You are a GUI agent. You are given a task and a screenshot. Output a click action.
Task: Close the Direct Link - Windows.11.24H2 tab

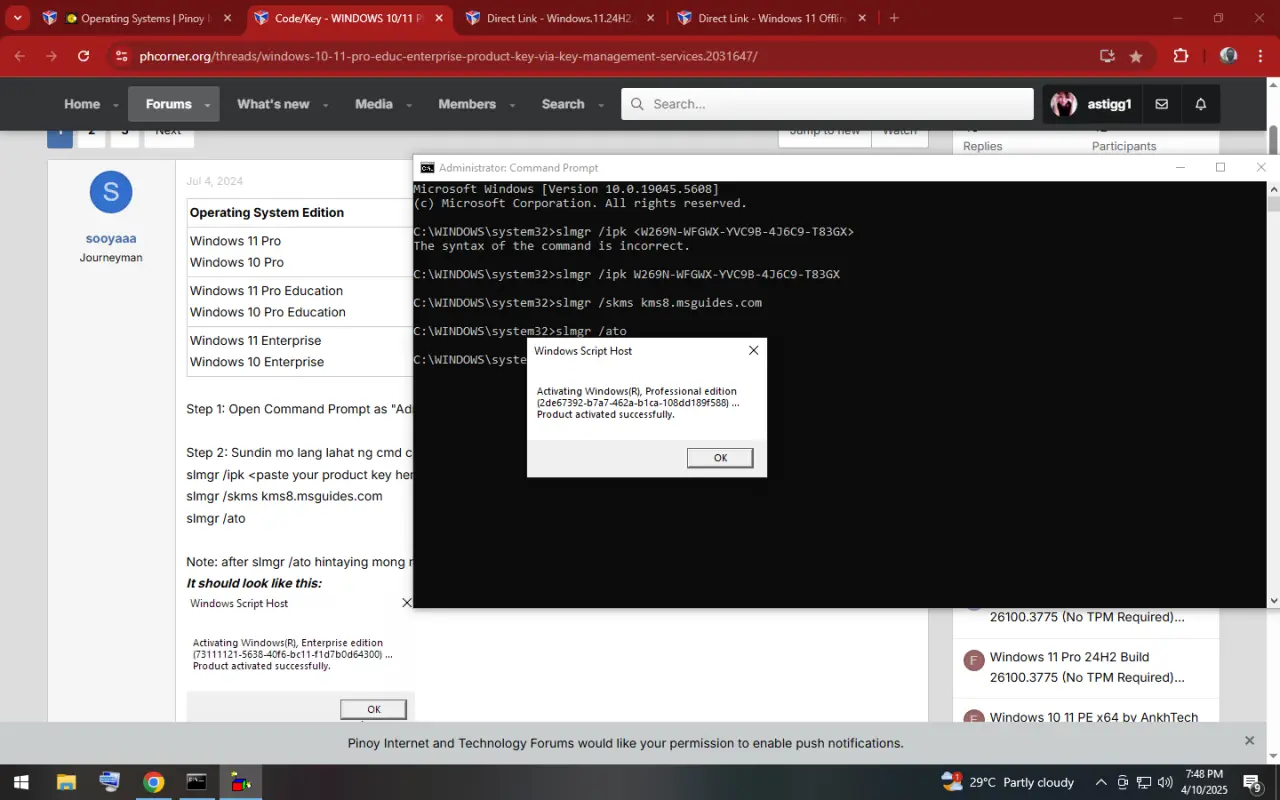[x=650, y=18]
